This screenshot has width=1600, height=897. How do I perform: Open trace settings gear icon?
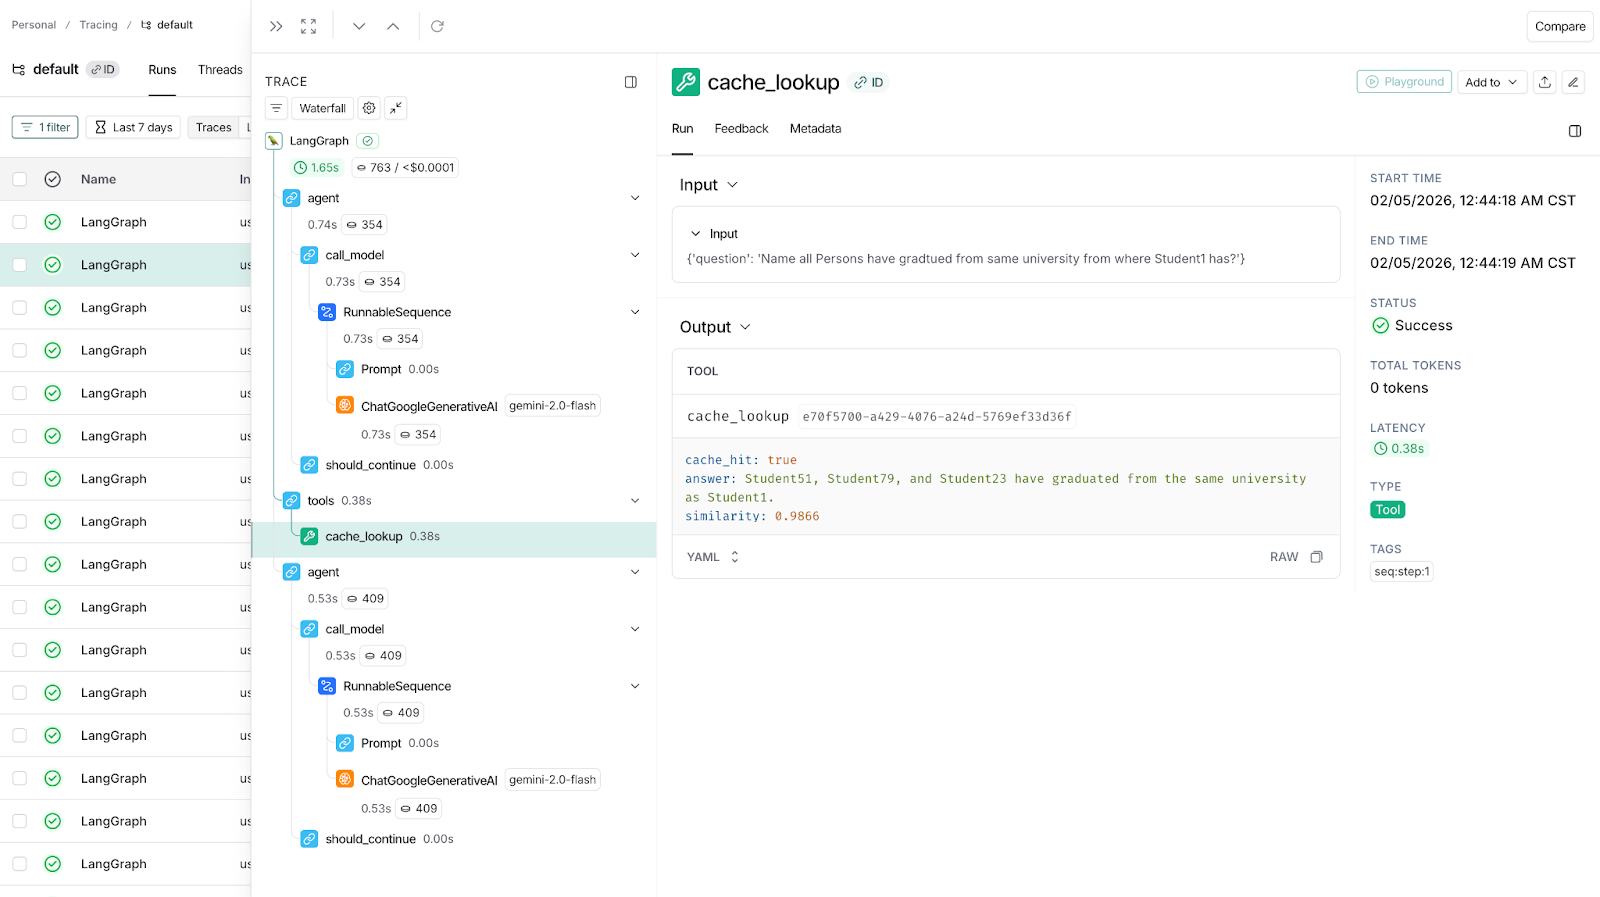(369, 108)
